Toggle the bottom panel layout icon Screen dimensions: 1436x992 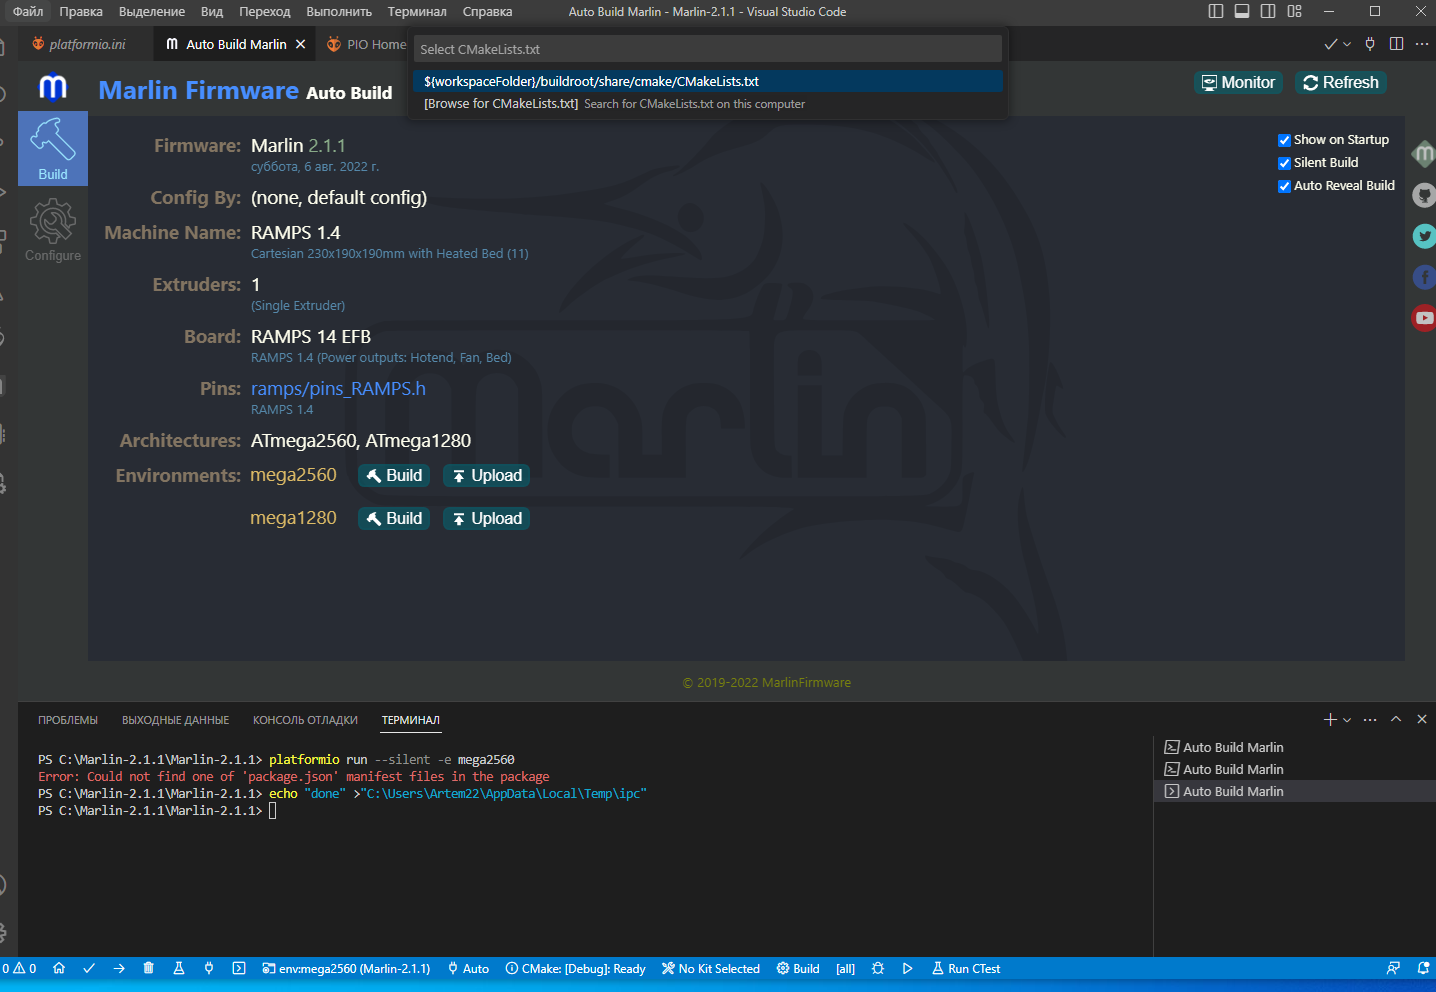click(x=1242, y=11)
